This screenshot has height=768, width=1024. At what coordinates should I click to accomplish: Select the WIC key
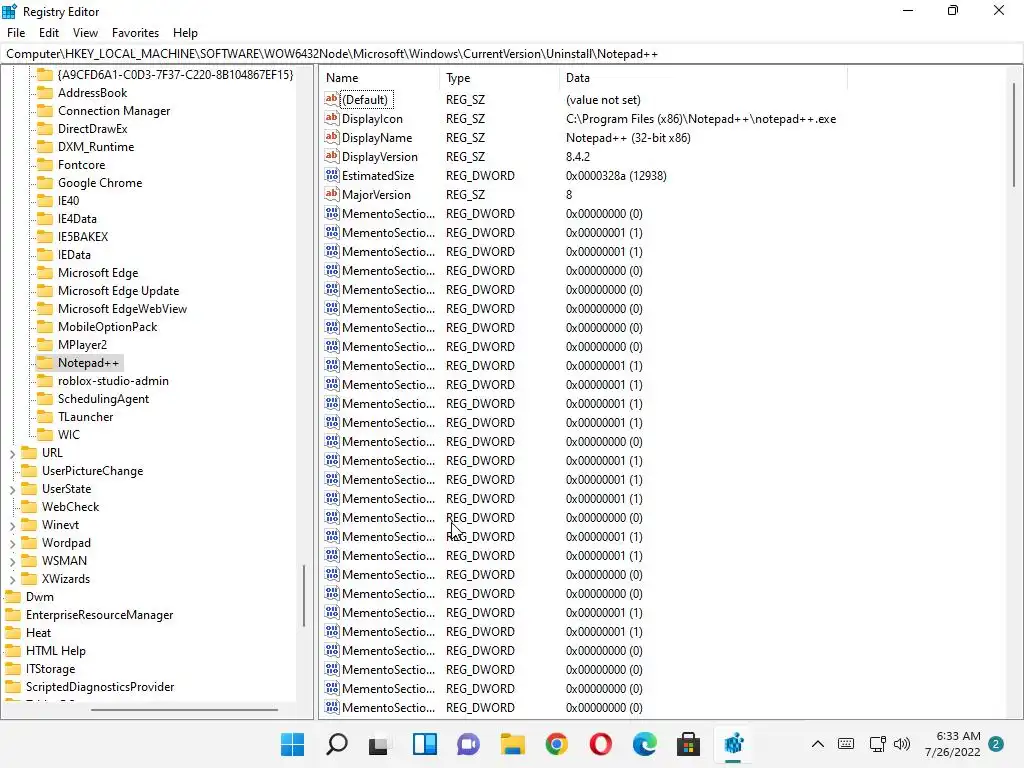coord(69,434)
